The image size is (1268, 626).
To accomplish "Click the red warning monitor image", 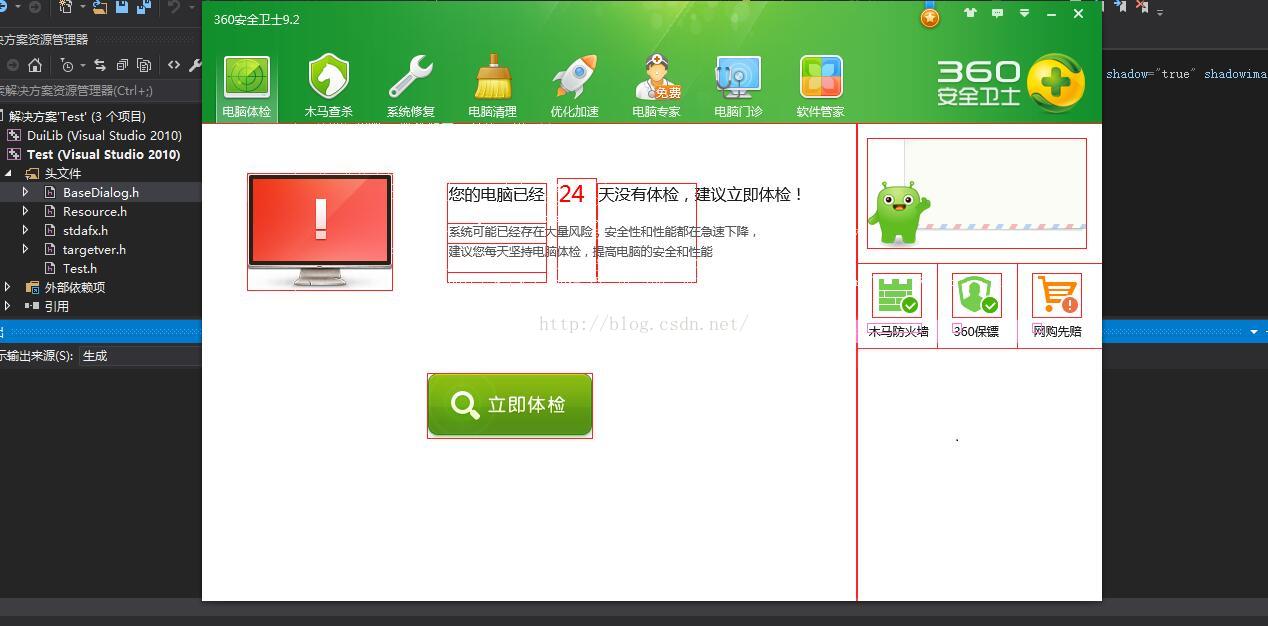I will (x=320, y=232).
